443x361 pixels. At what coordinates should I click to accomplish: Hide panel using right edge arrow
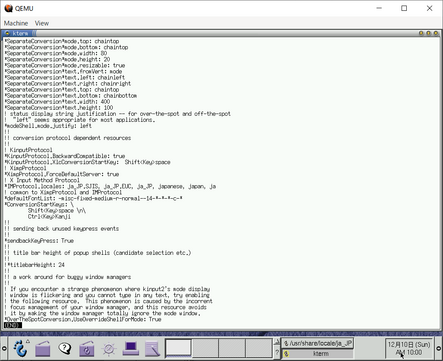tap(439, 348)
